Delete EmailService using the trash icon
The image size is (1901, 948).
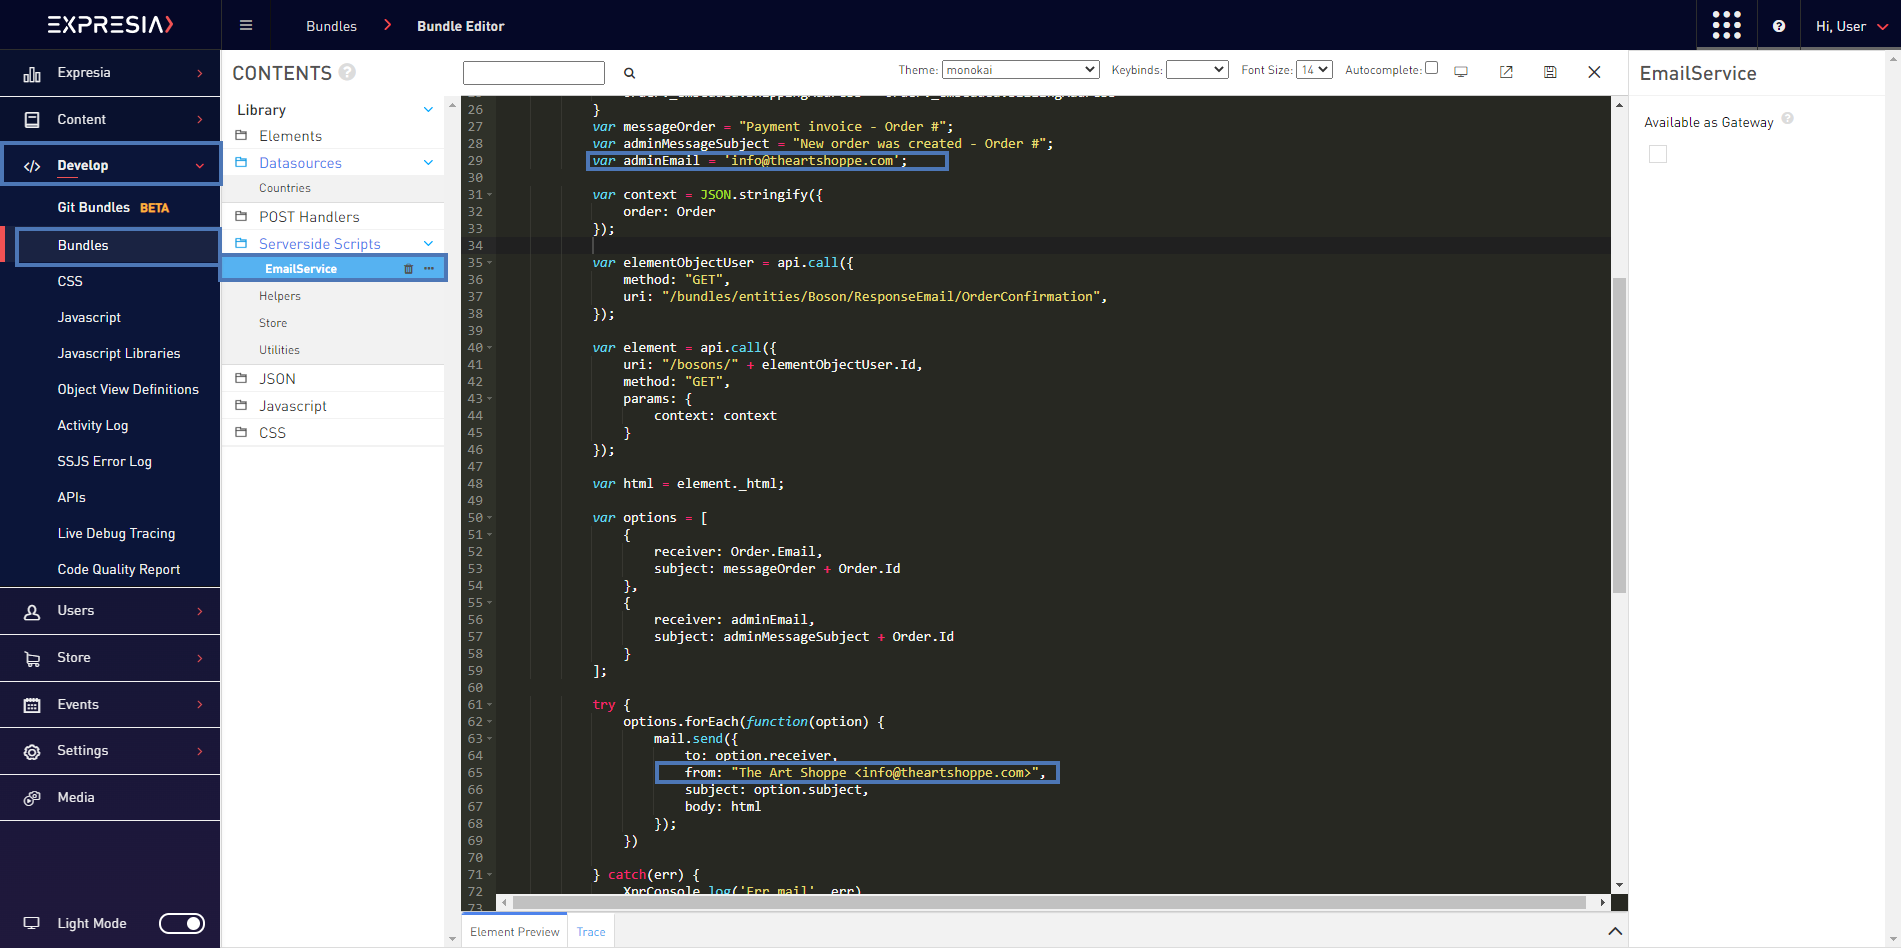408,269
